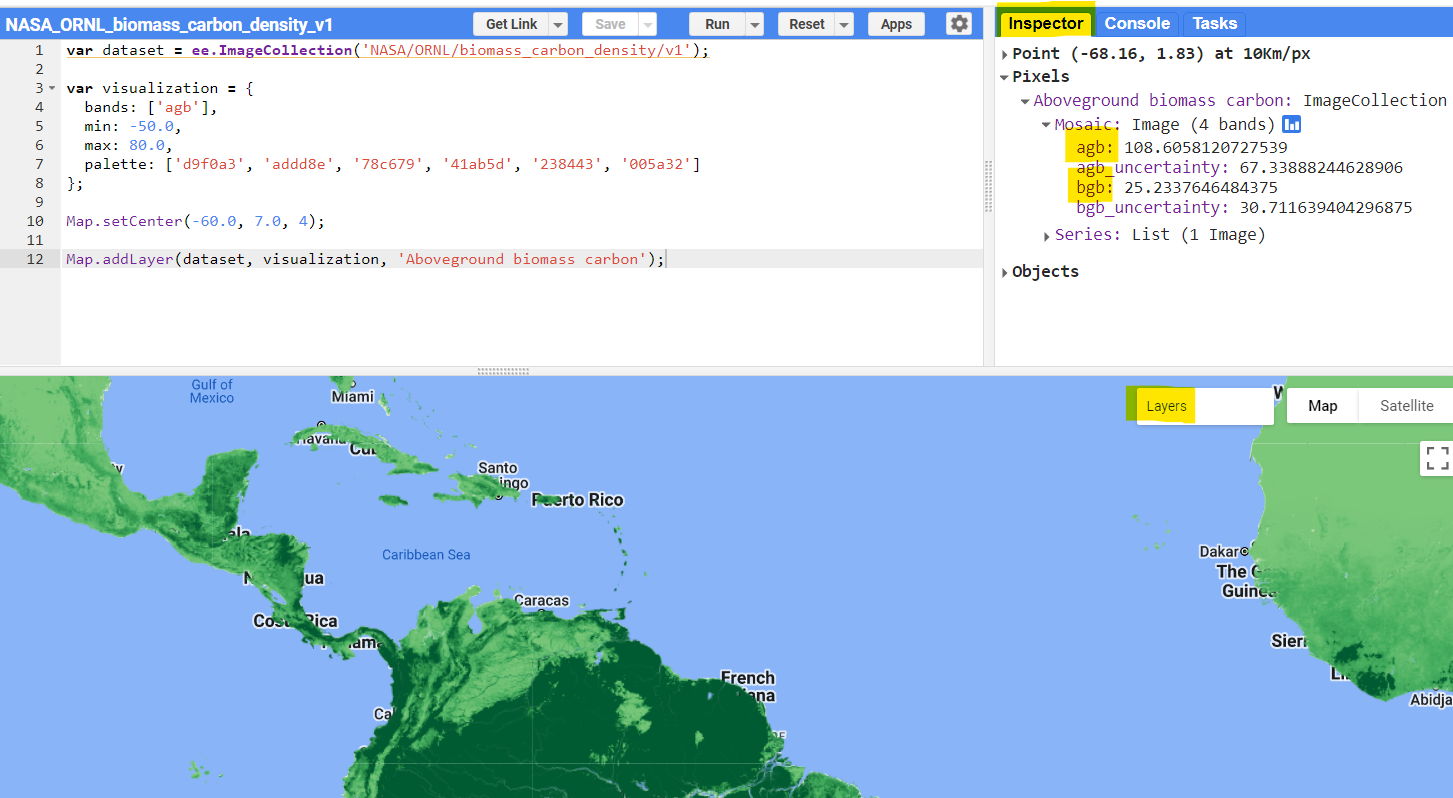Open the Code Editor settings gear
The height and width of the screenshot is (798, 1453).
958,23
